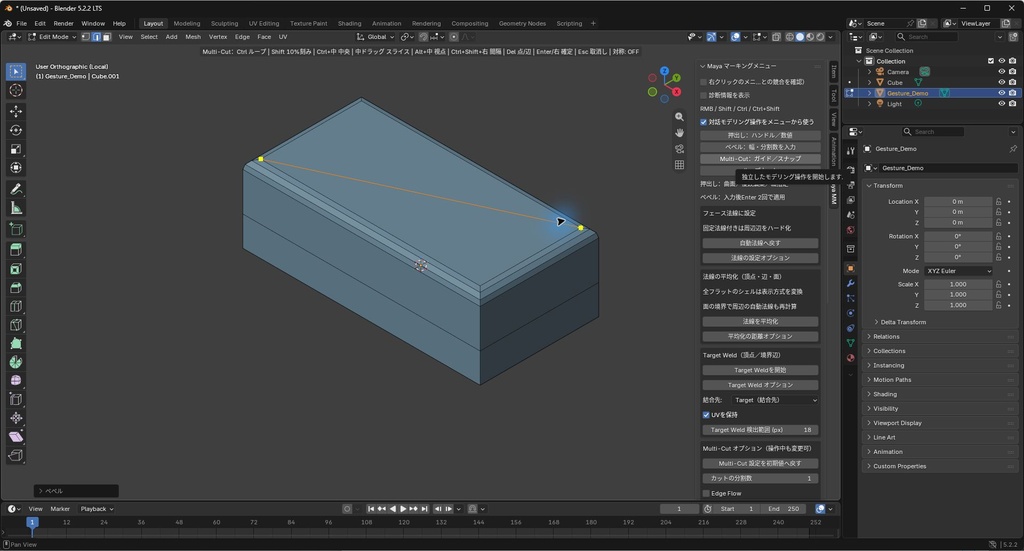Hide the Cube object in viewport

coord(1001,82)
